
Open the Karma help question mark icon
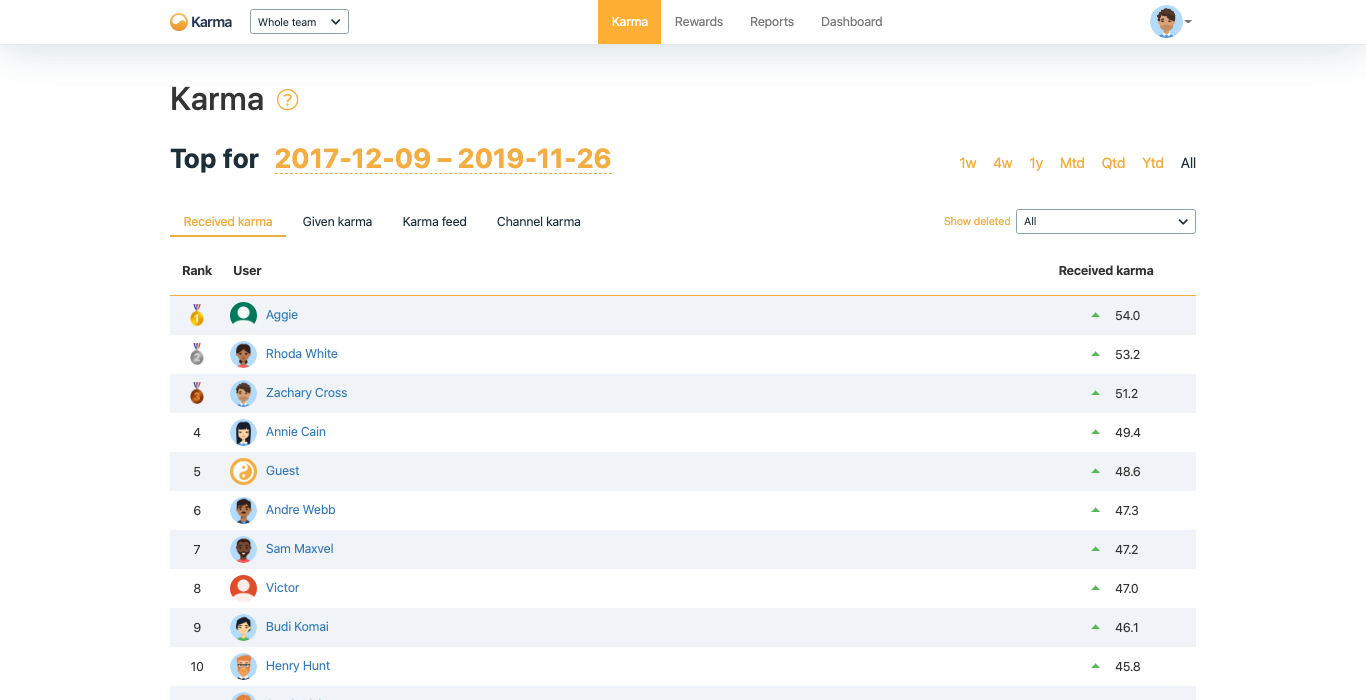[288, 100]
